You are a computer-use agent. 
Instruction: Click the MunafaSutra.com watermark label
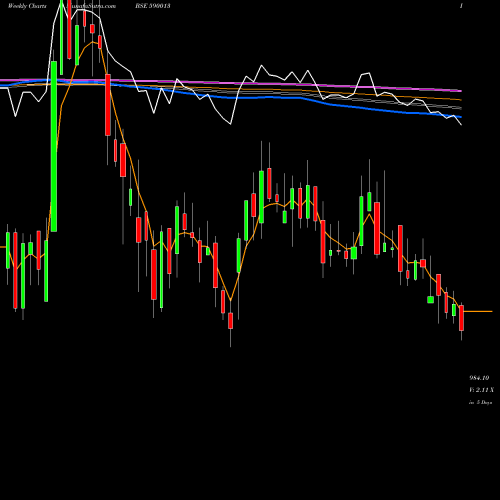pos(91,6)
